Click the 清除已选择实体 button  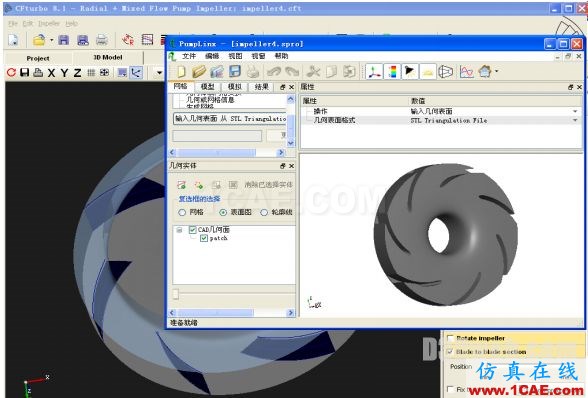268,185
